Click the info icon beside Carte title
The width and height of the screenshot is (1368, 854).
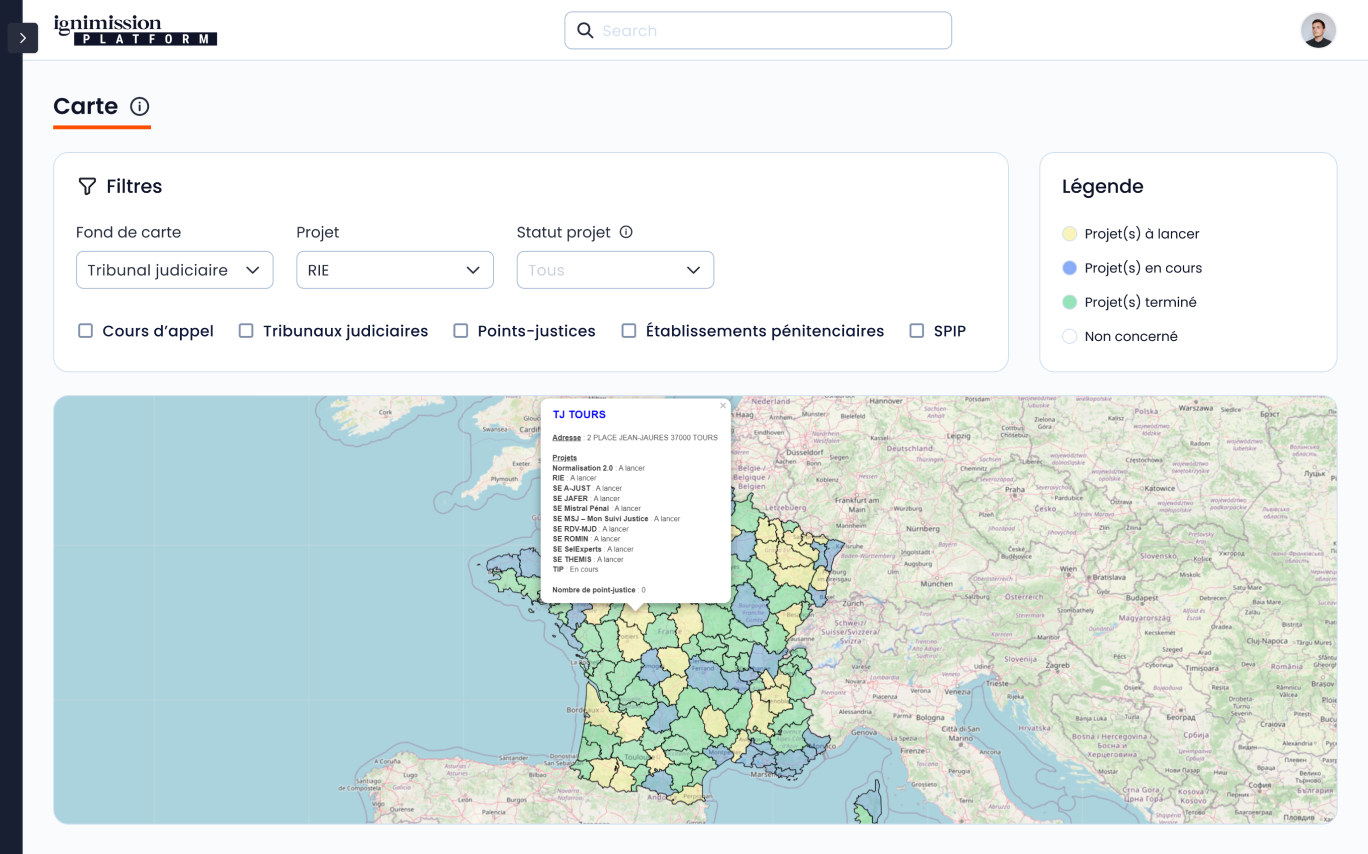coord(140,107)
